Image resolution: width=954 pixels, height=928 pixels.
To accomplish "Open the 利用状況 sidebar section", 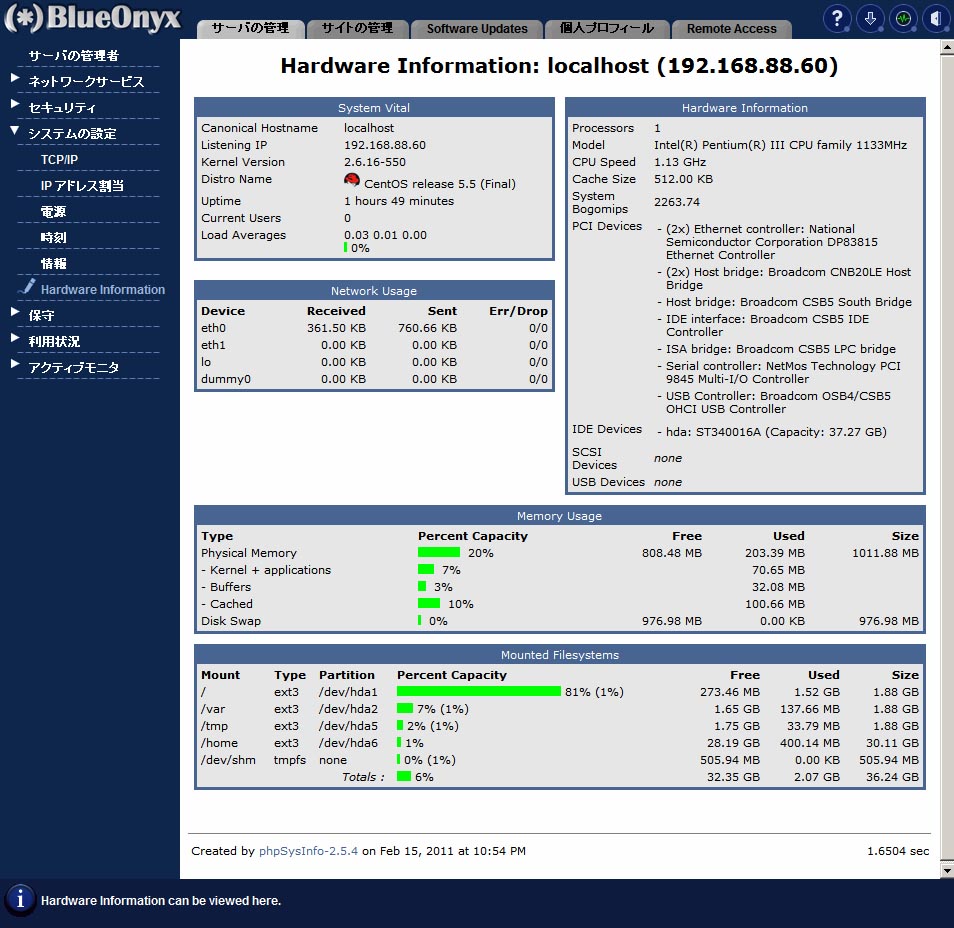I will pos(54,342).
